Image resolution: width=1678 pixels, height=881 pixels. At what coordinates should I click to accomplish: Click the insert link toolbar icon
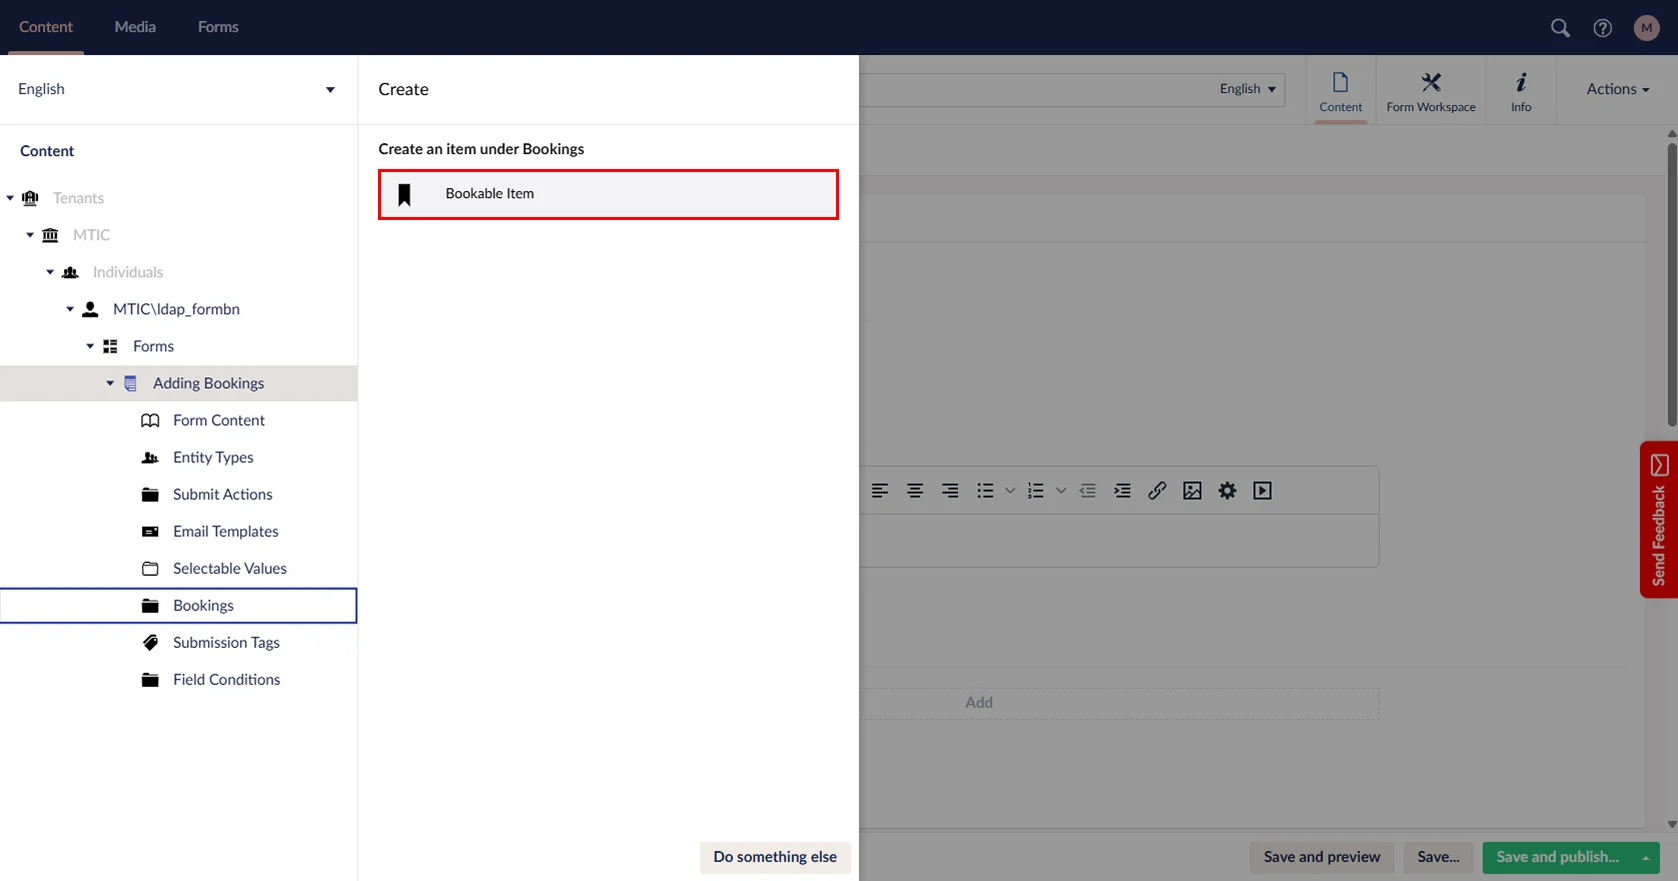coord(1157,491)
